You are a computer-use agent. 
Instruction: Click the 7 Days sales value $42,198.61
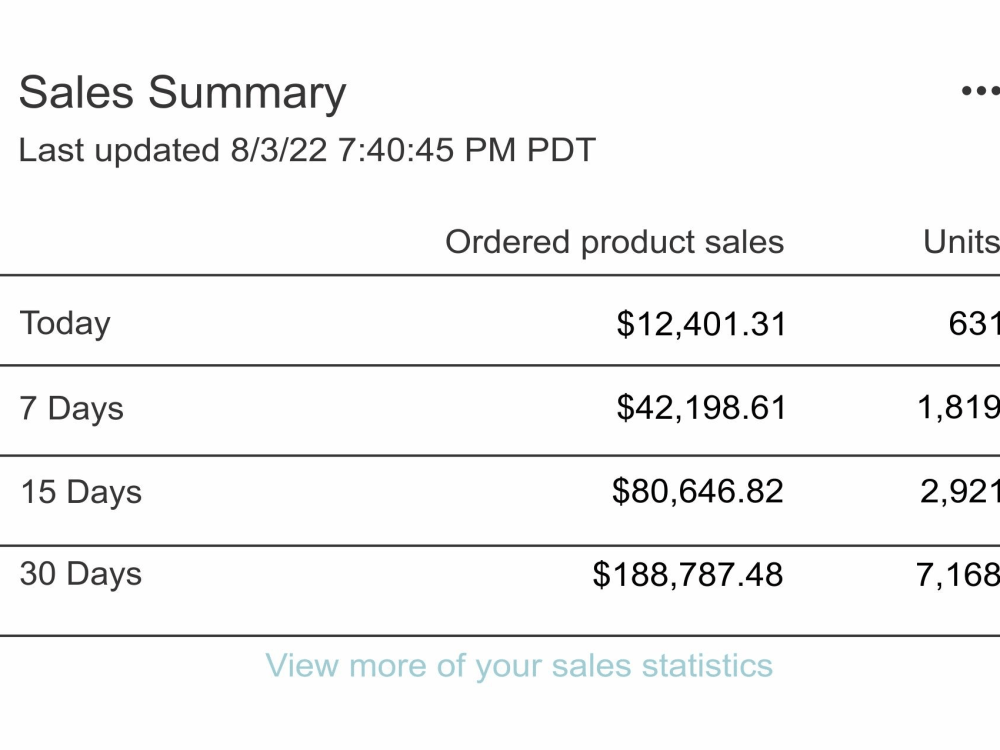(x=702, y=408)
